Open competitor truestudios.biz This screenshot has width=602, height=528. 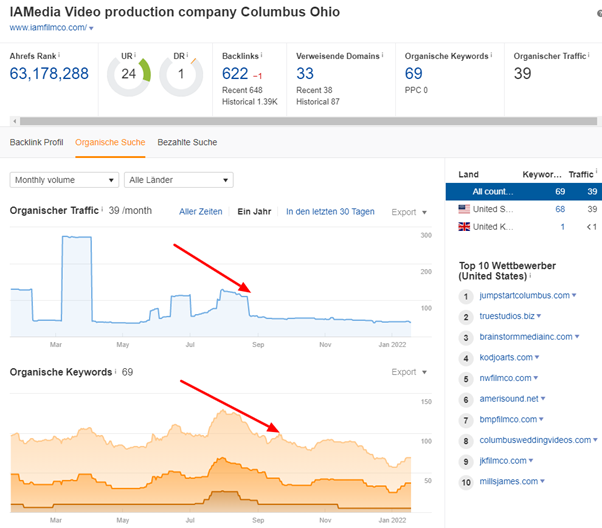[507, 316]
